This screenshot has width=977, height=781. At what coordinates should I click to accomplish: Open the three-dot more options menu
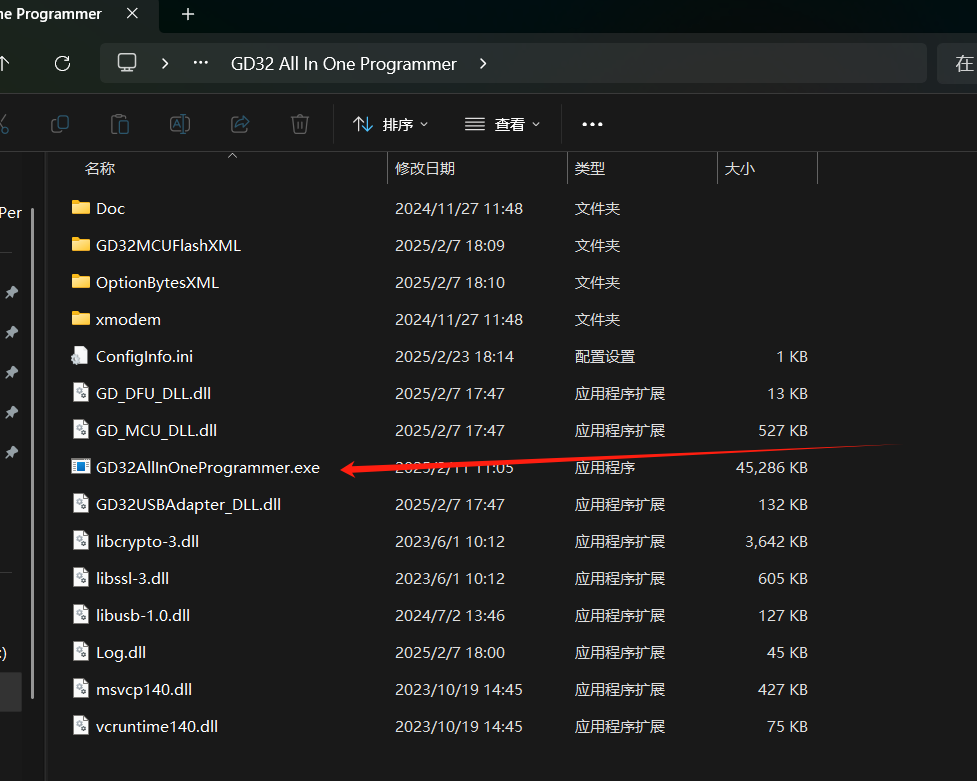coord(592,124)
